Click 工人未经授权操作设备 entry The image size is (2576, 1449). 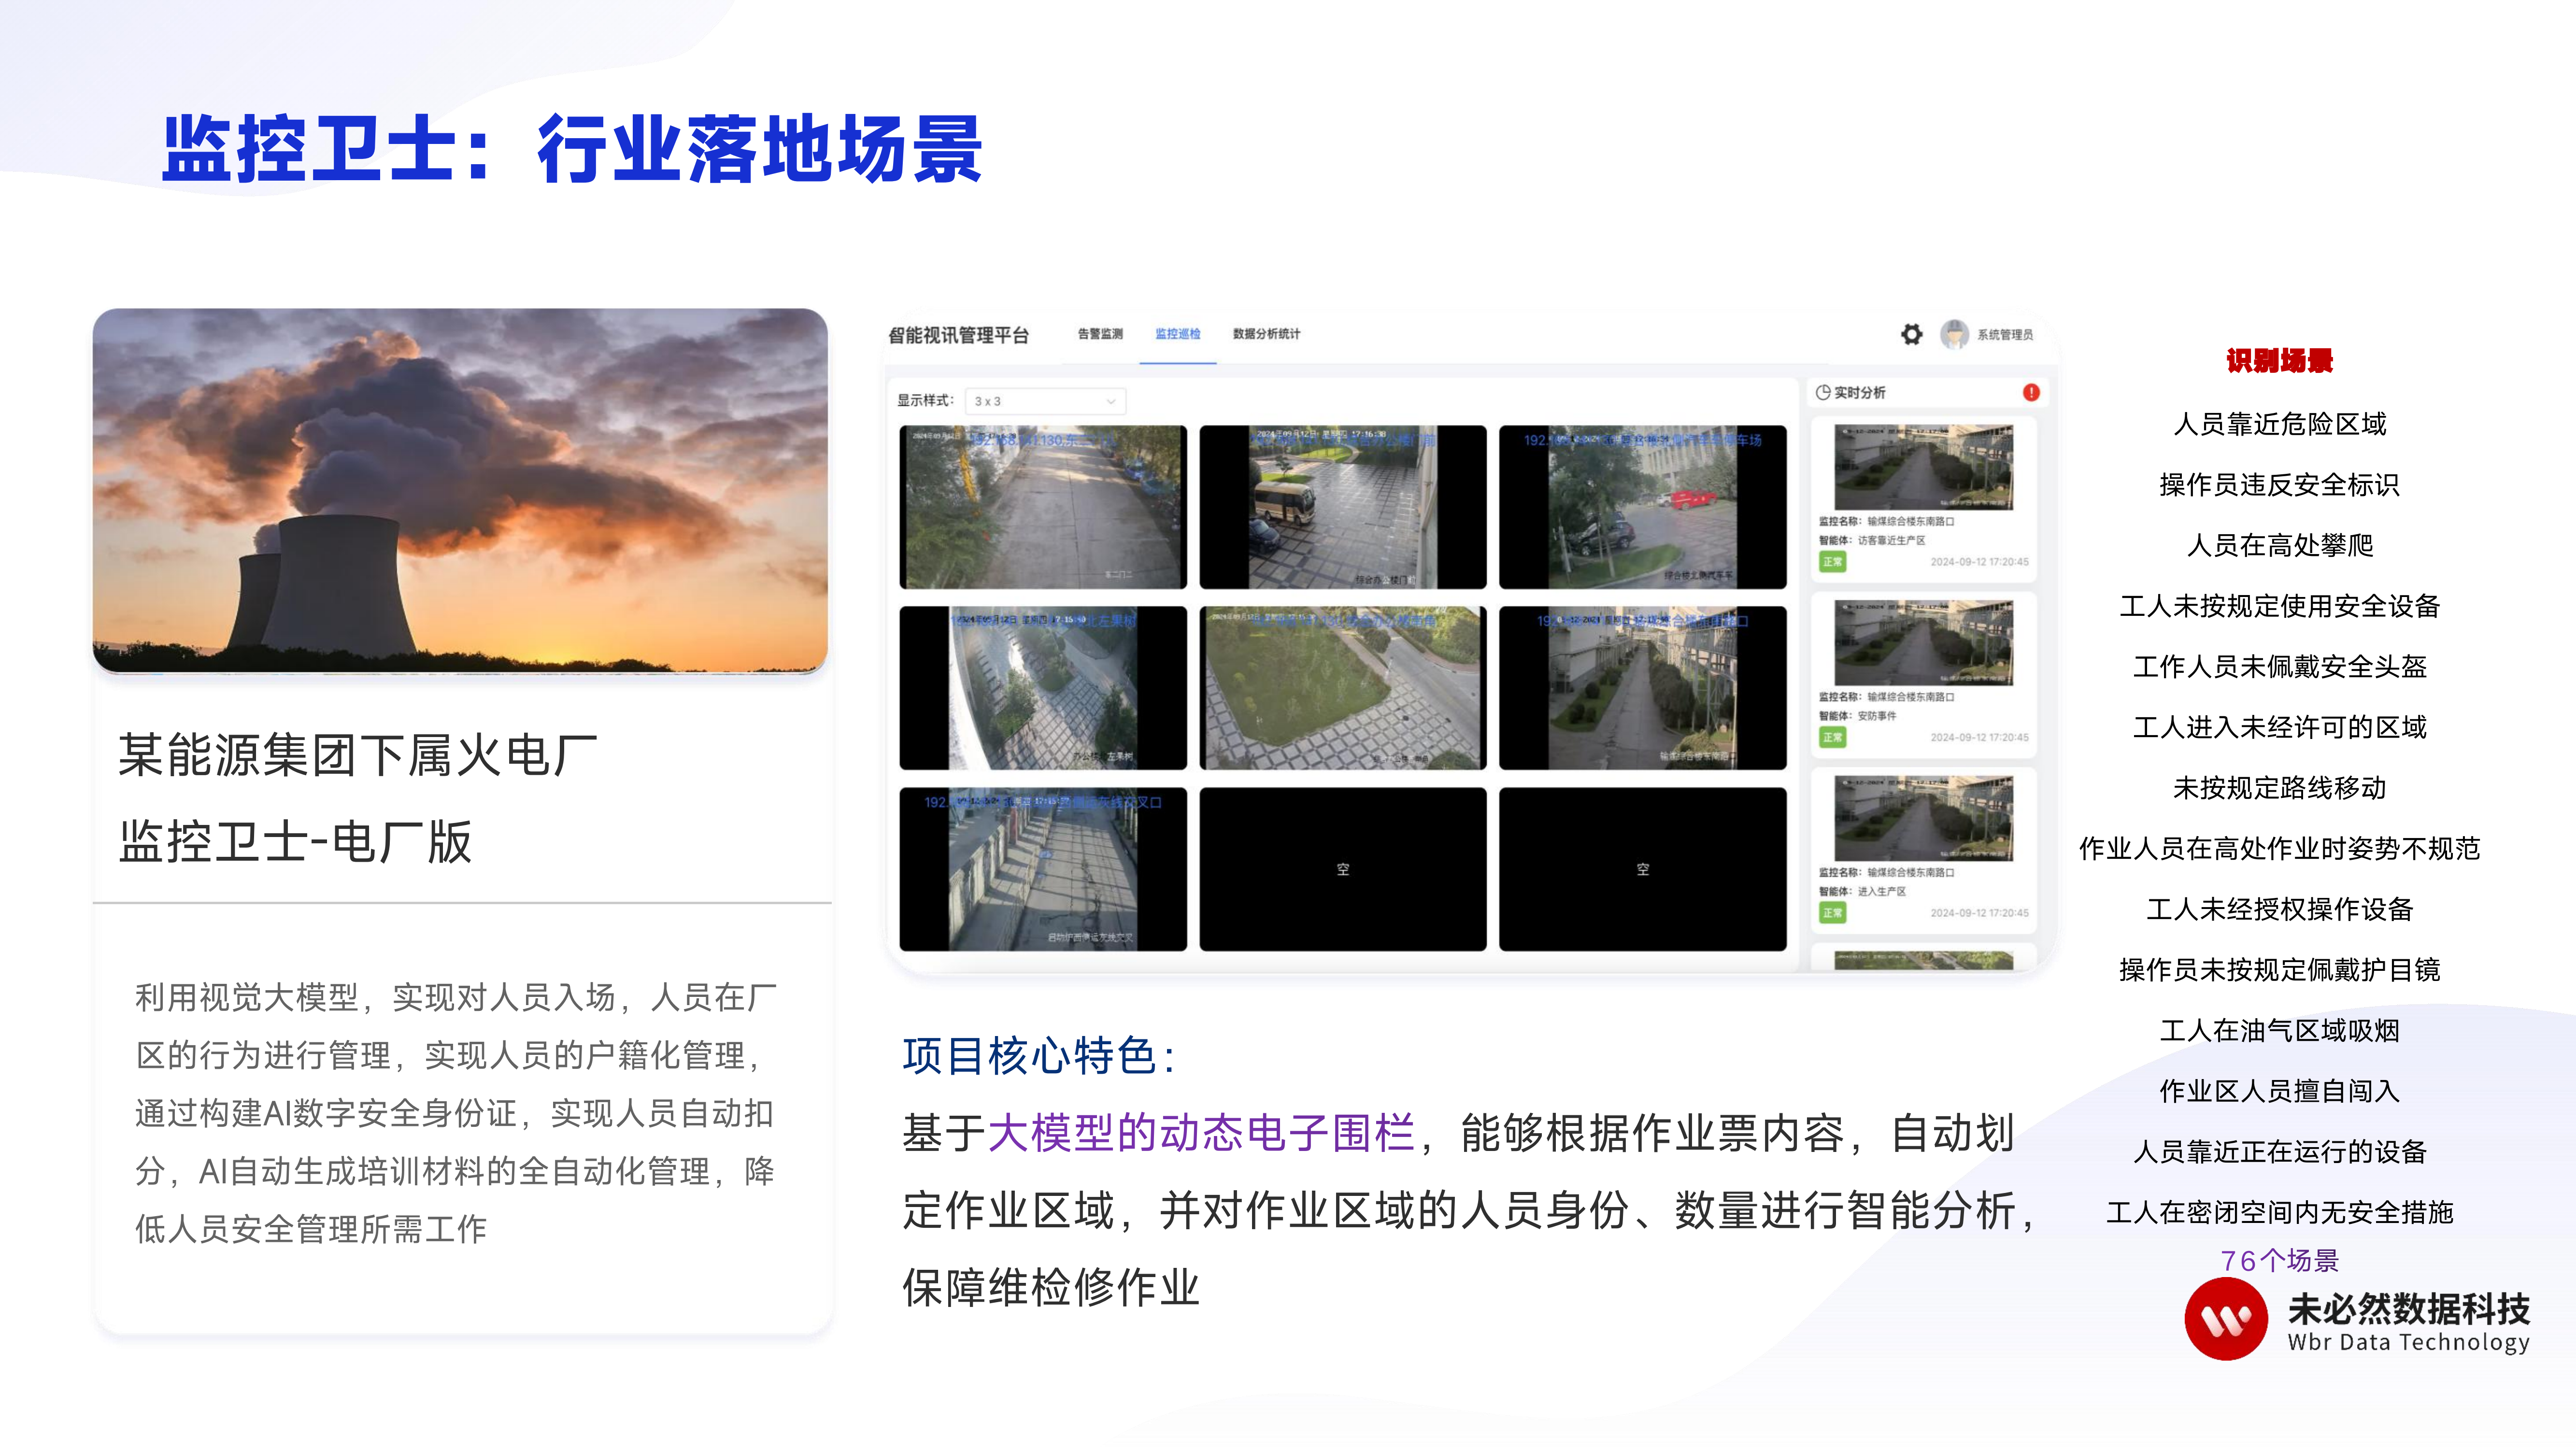[2279, 909]
